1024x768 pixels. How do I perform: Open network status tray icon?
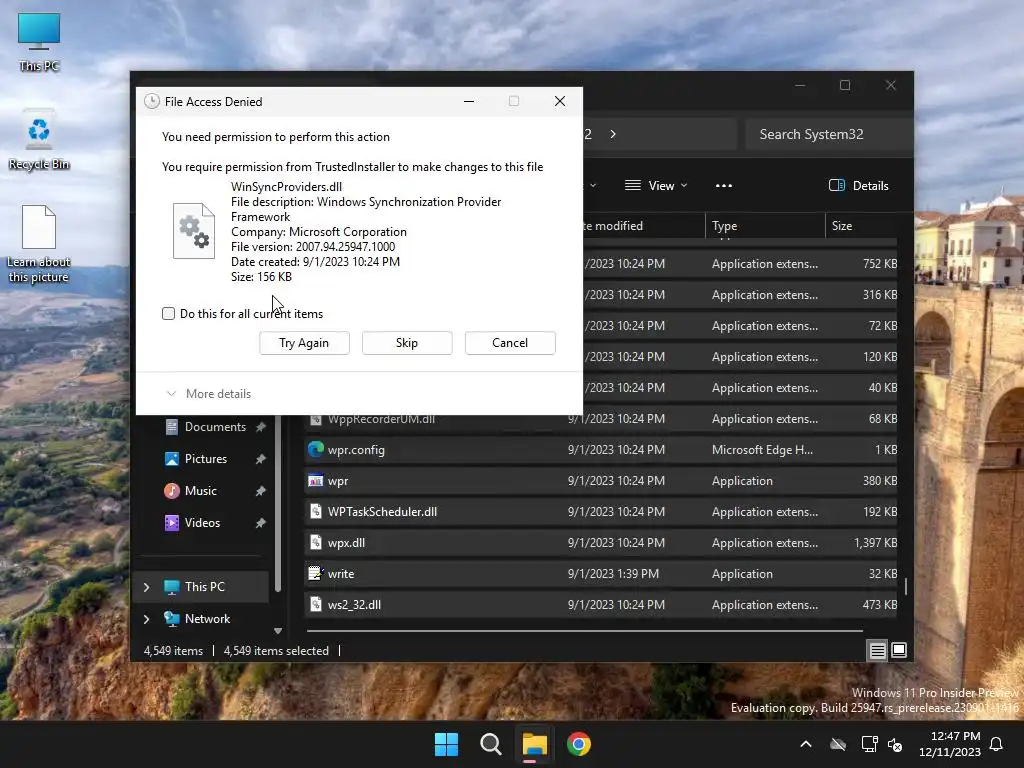point(869,744)
